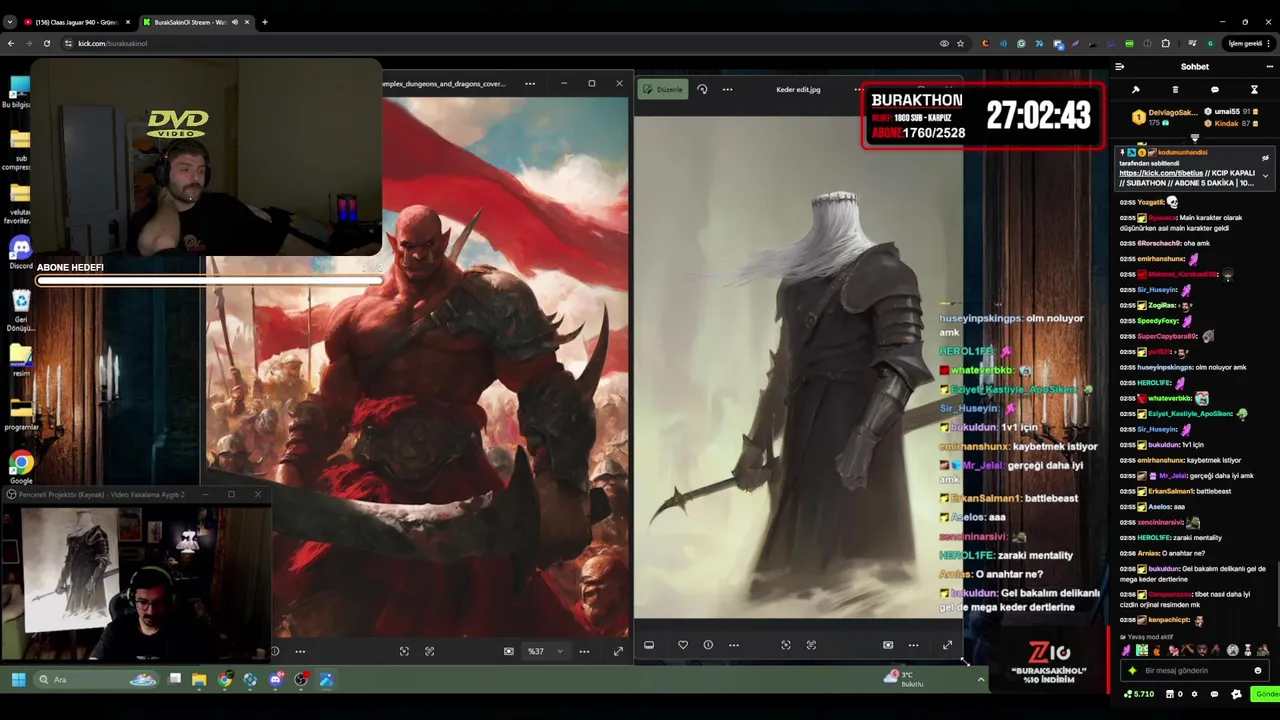Click the hourglass slow-mode icon

(1254, 90)
